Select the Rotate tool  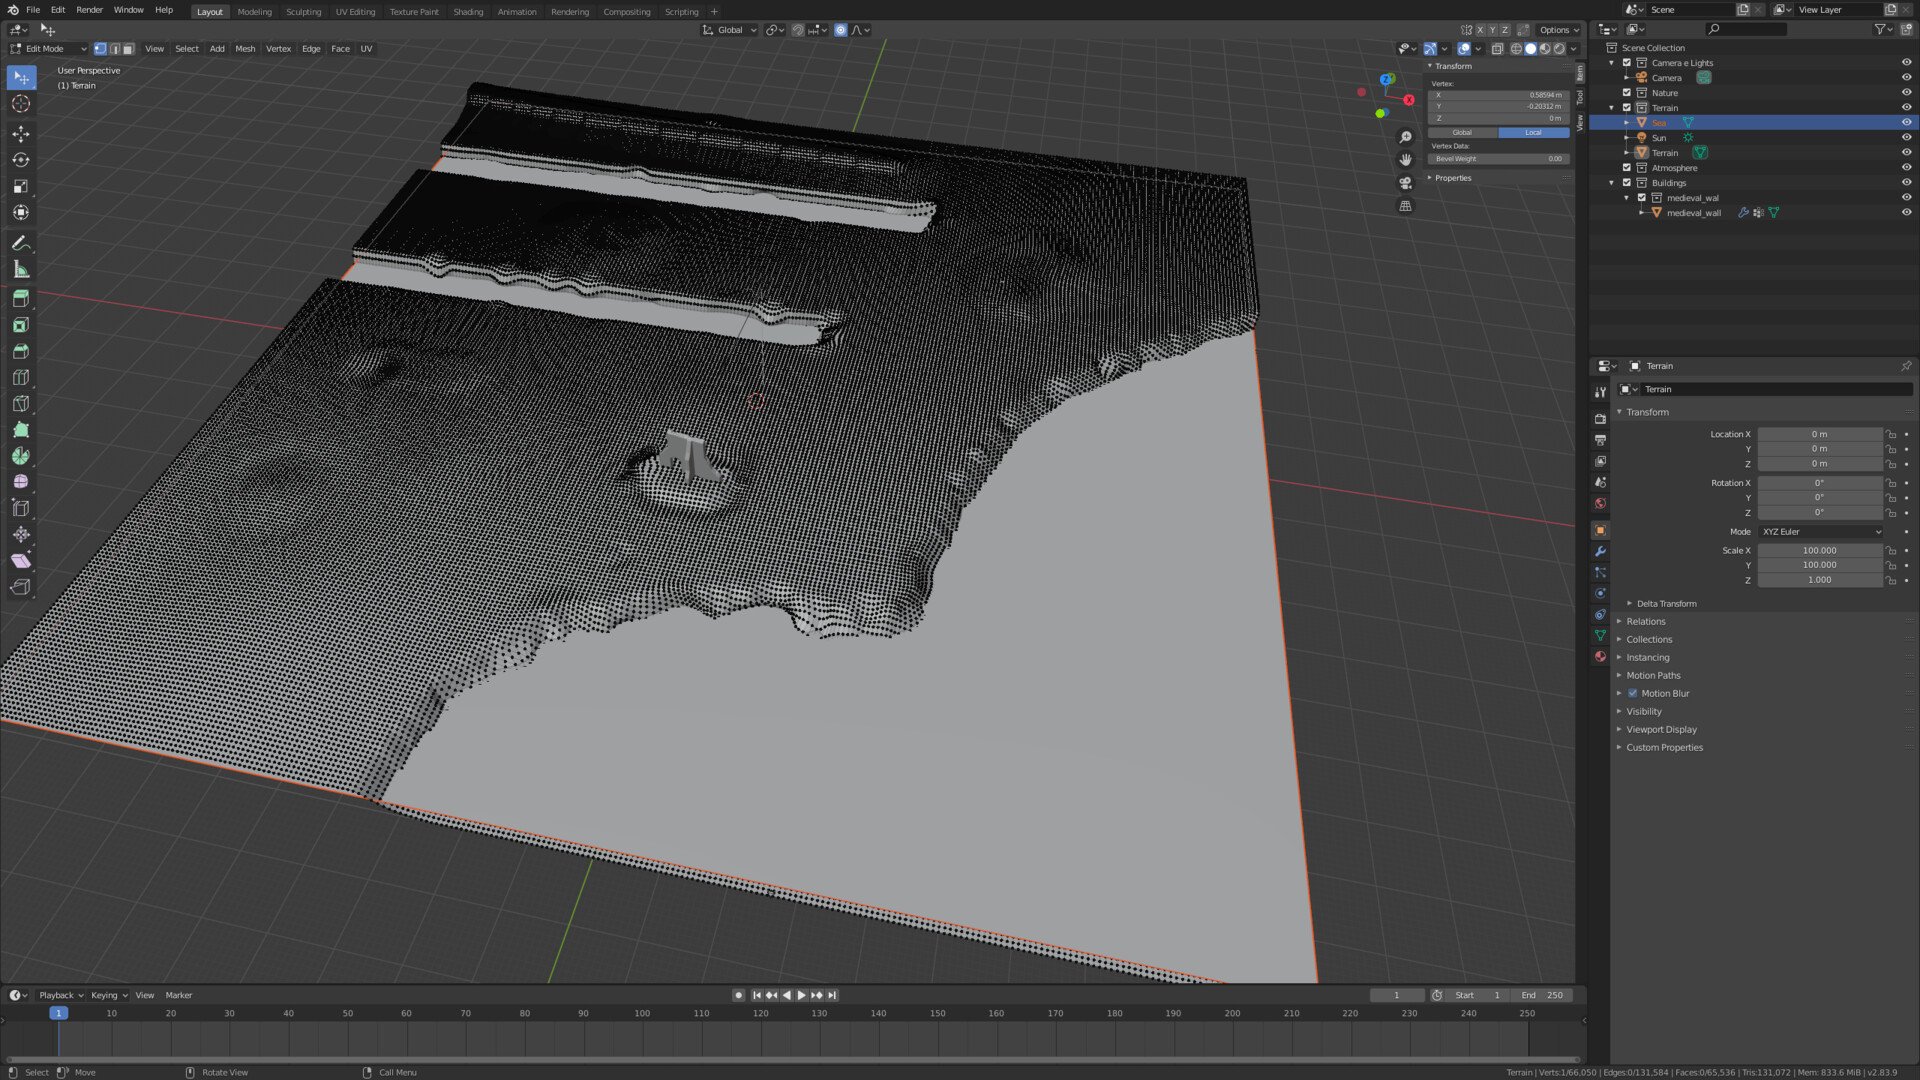tap(21, 160)
